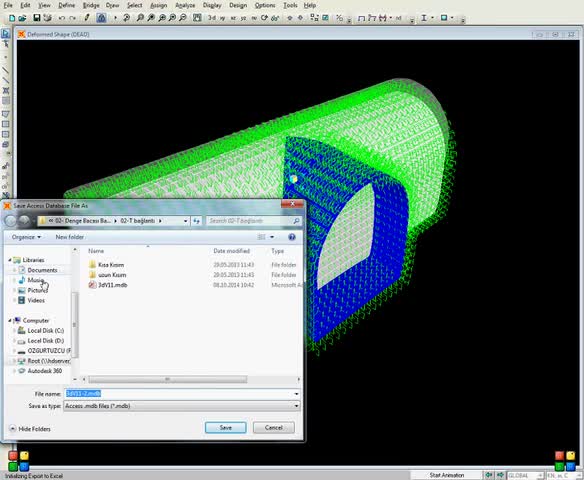Select Local Disk (C:) in navigation pane
This screenshot has height=480, width=584.
(x=45, y=331)
